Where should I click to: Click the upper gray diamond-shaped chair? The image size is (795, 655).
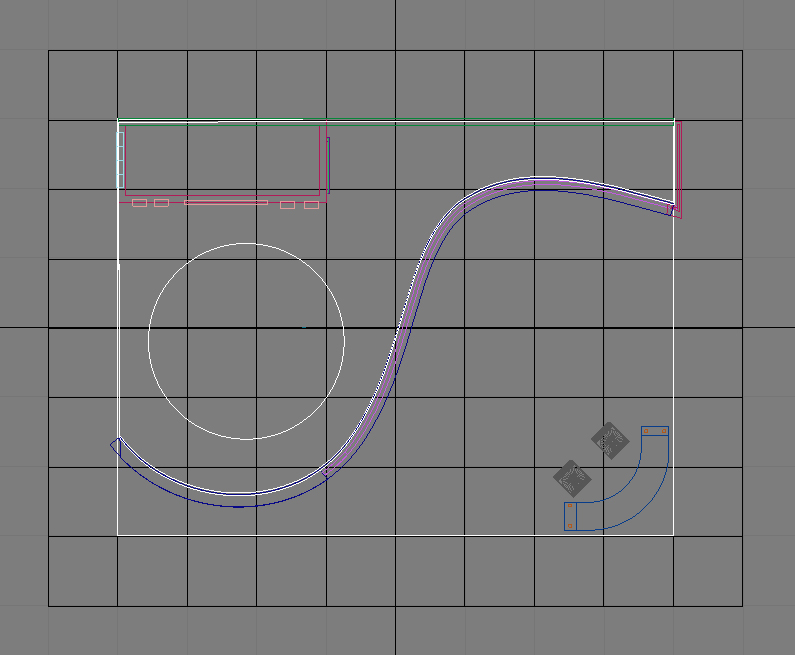coord(608,439)
